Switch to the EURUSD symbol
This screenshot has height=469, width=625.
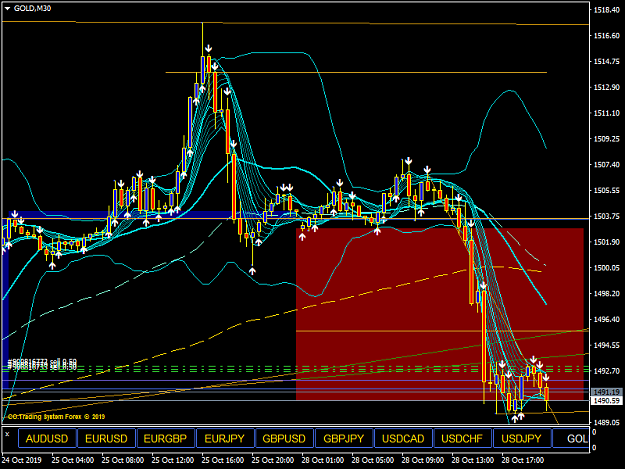[x=106, y=438]
